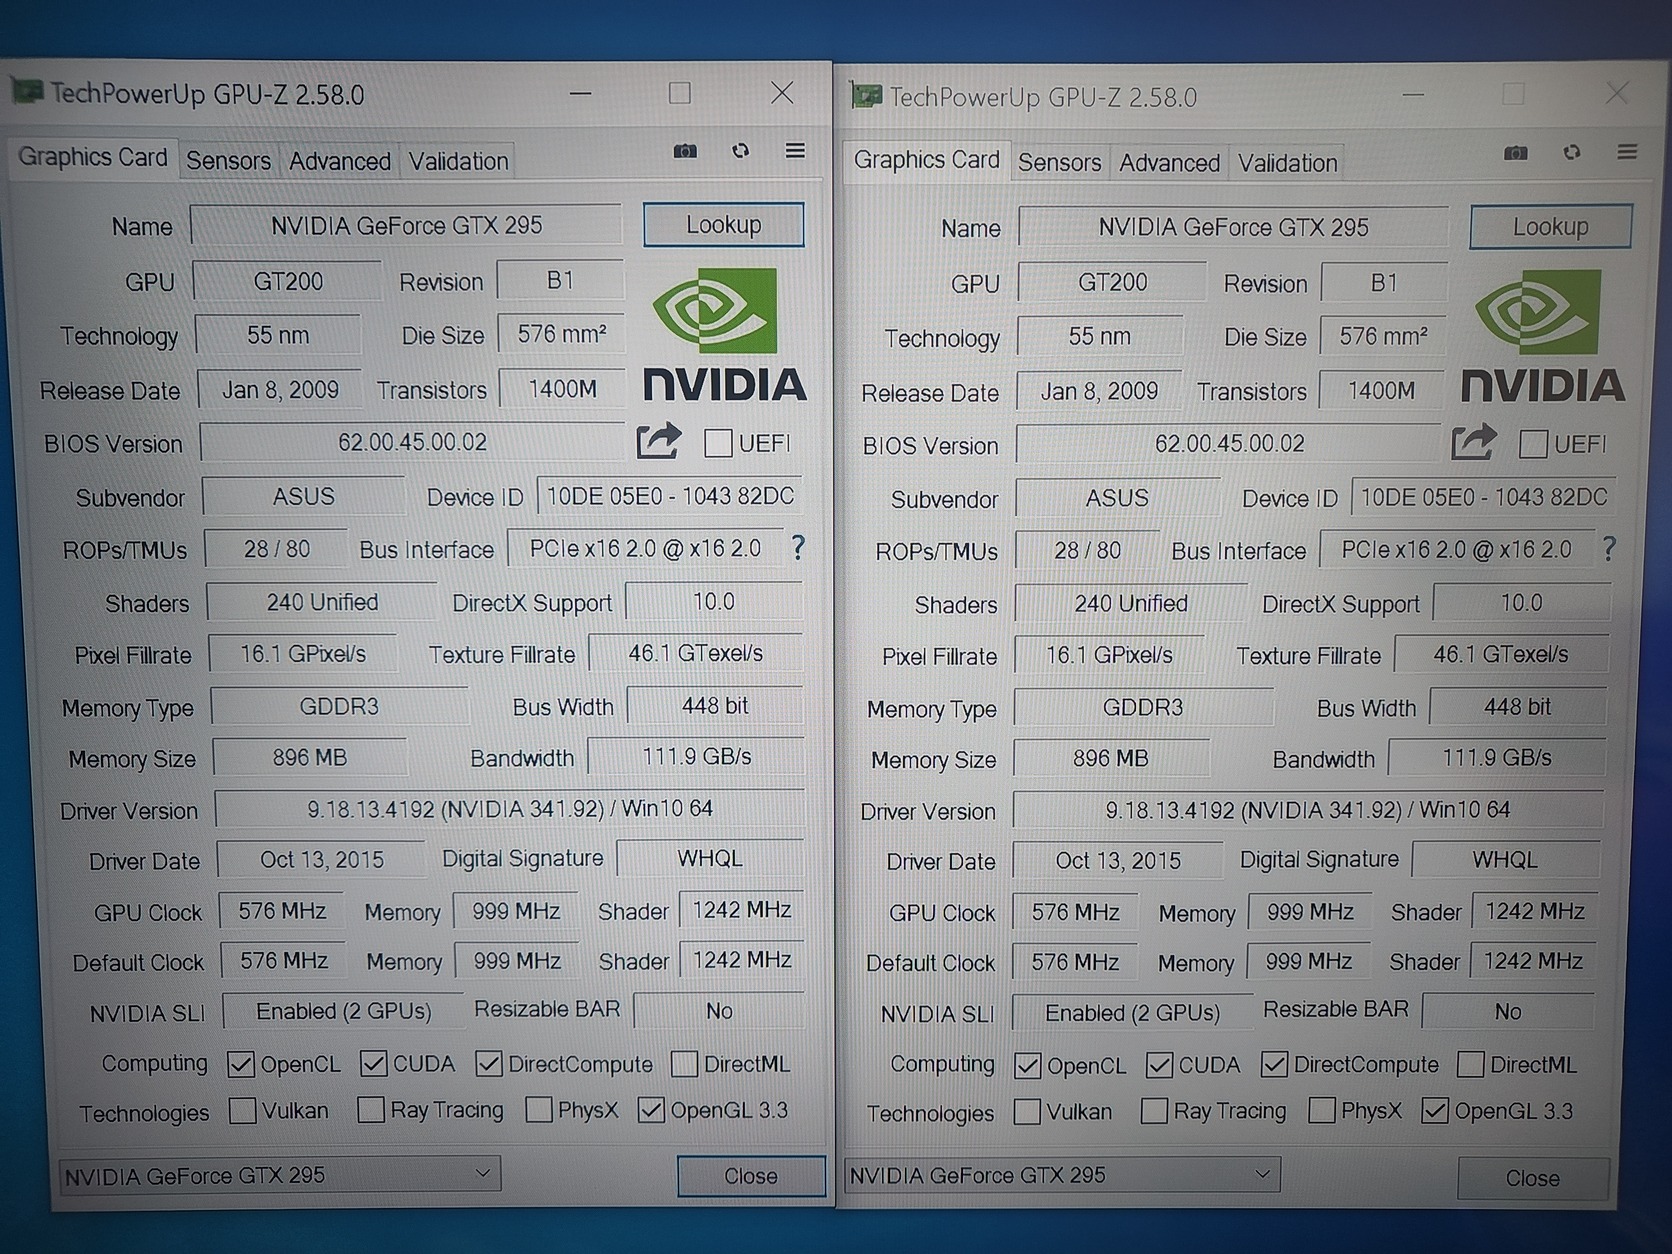1672x1254 pixels.
Task: Click Release Date field in right window
Action: 1099,391
